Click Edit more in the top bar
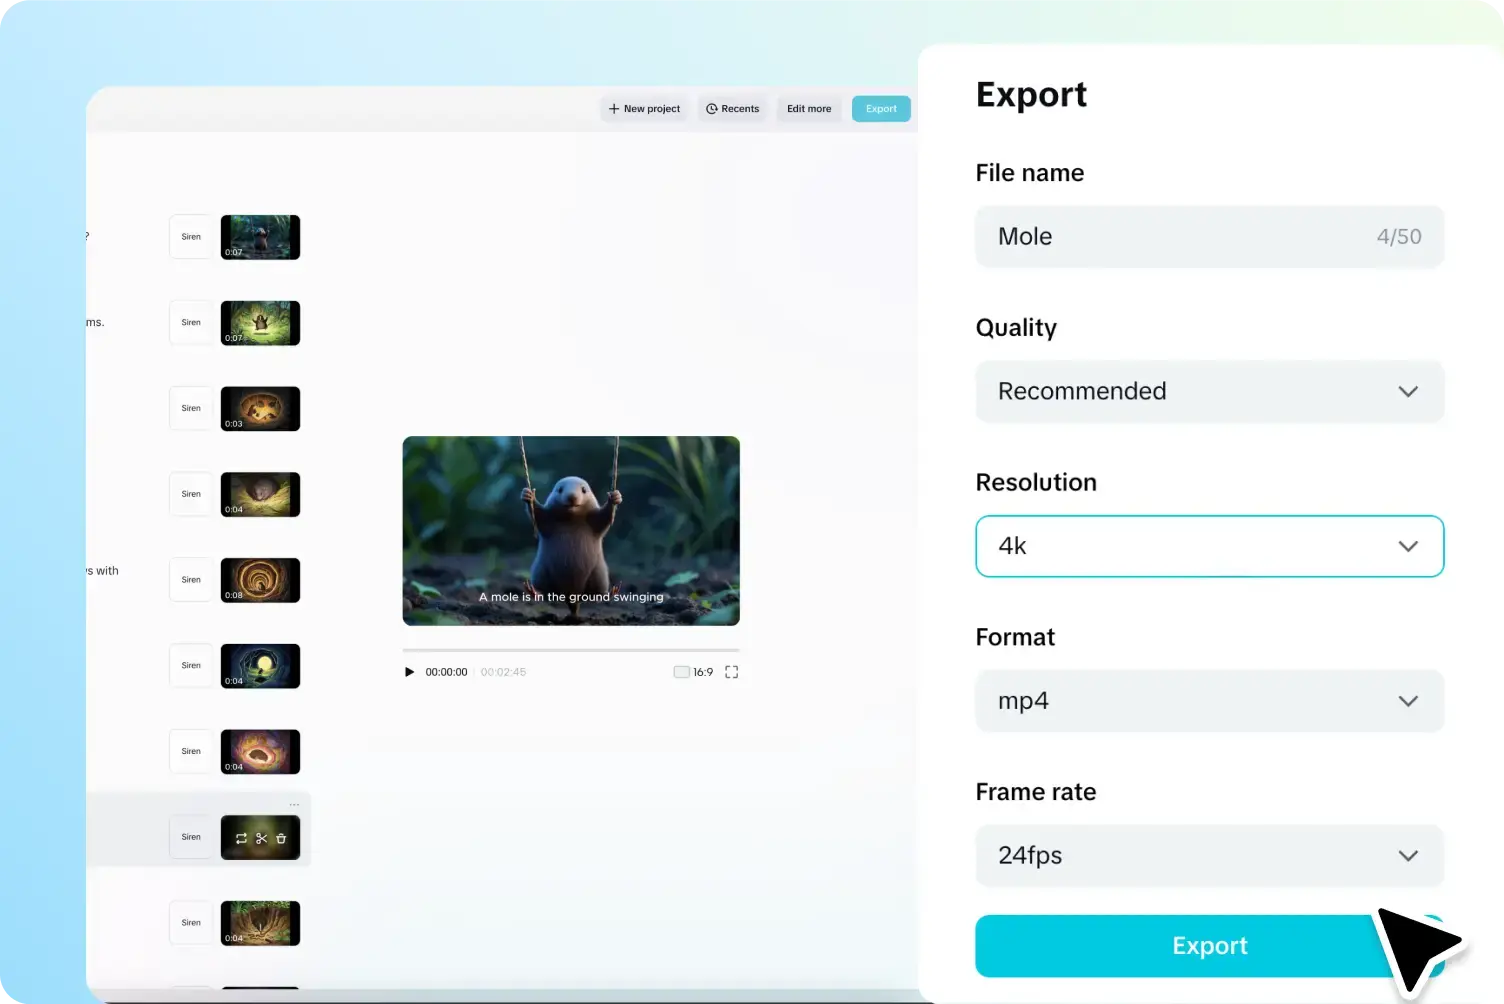The height and width of the screenshot is (1004, 1504). click(809, 109)
